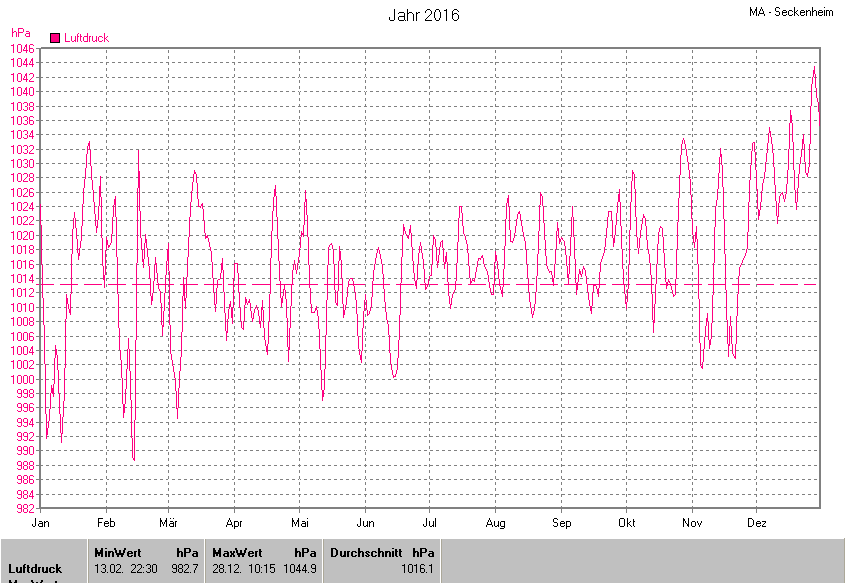Click the 1046 value on the y-axis
The image size is (845, 583).
[22, 48]
